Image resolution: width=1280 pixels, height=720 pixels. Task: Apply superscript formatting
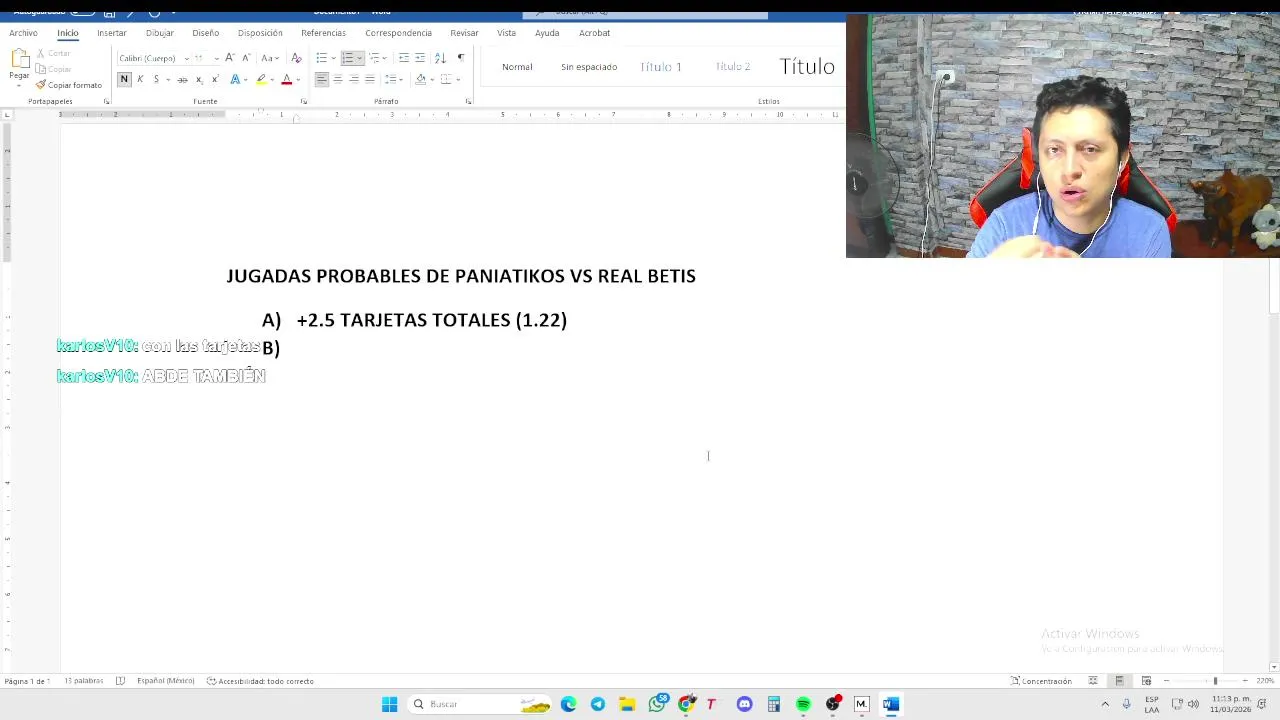tap(214, 79)
